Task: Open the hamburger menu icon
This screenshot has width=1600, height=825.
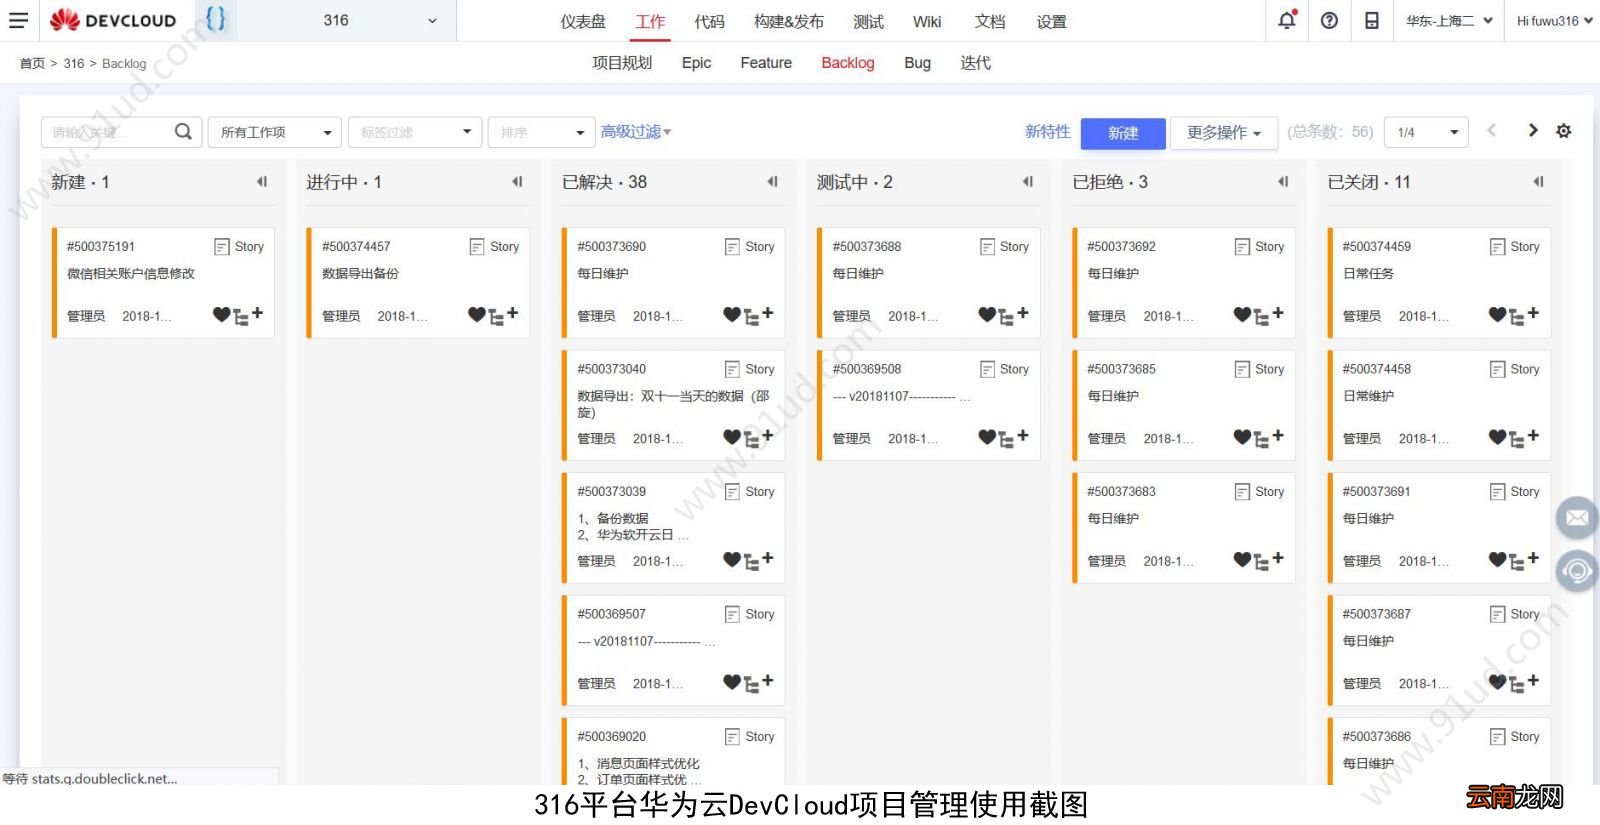Action: 18,20
